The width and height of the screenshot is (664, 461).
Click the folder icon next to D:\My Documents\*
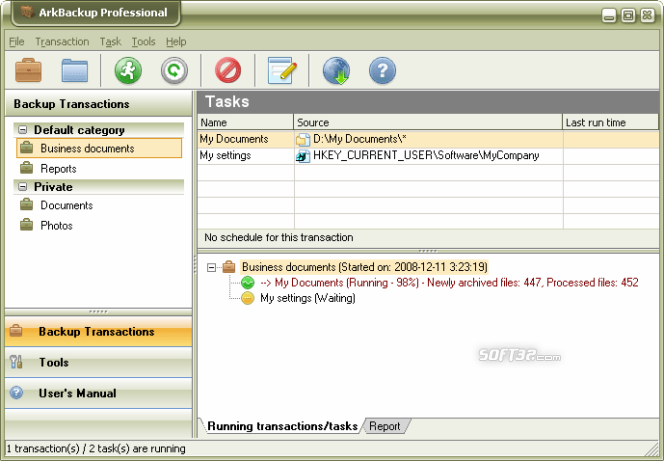(303, 139)
